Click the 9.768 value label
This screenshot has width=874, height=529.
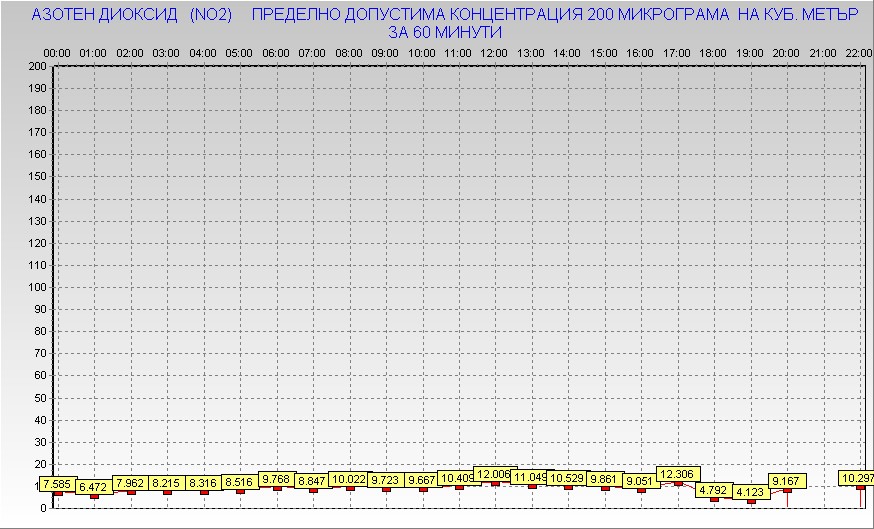(275, 480)
